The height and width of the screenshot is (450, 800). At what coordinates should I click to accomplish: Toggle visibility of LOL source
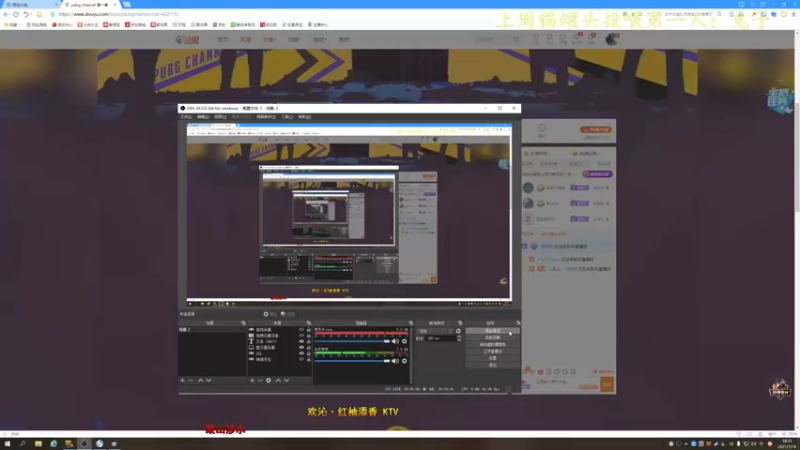[x=302, y=353]
